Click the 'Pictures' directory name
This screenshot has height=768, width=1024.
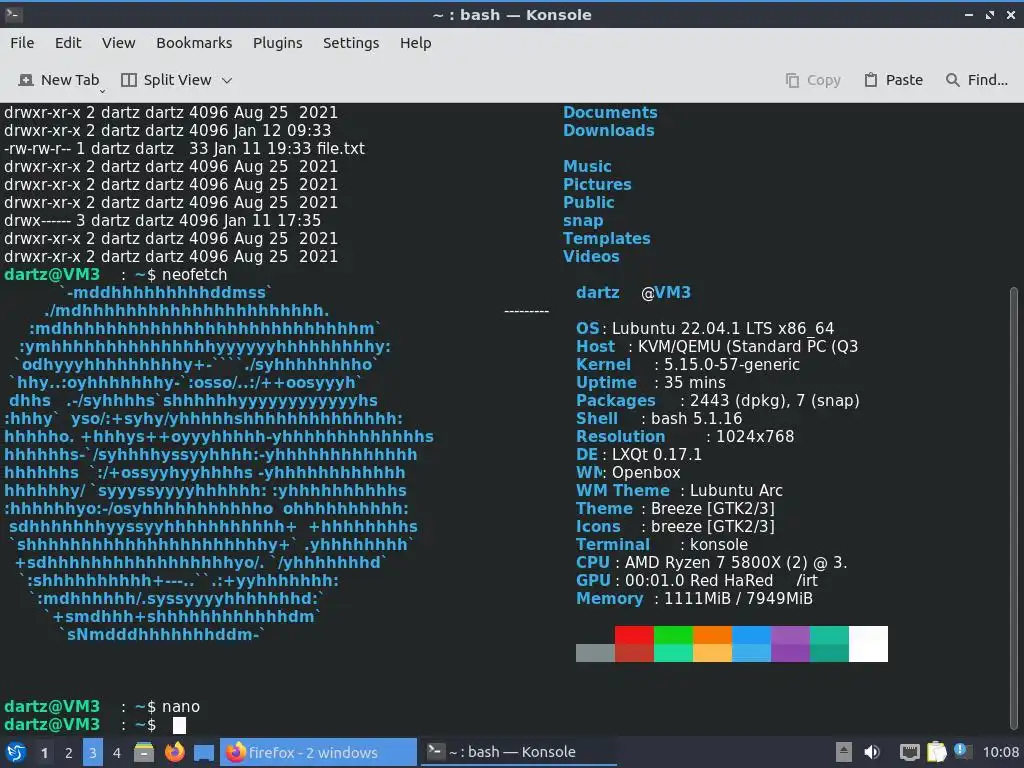(x=597, y=184)
